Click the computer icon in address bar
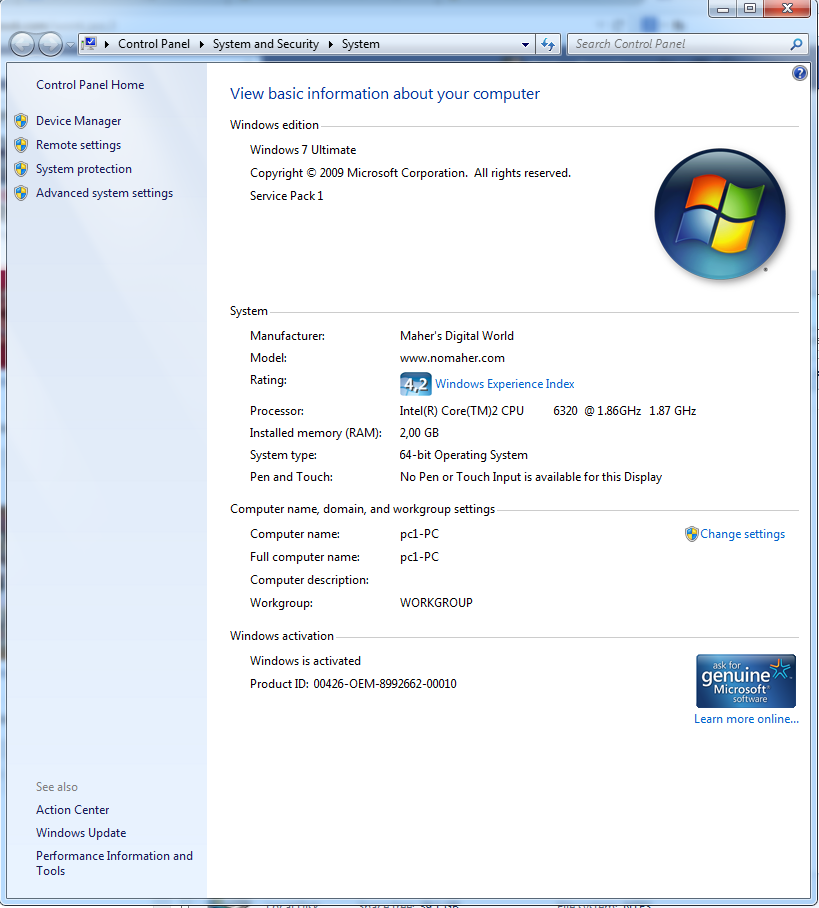The image size is (819, 908). click(89, 43)
